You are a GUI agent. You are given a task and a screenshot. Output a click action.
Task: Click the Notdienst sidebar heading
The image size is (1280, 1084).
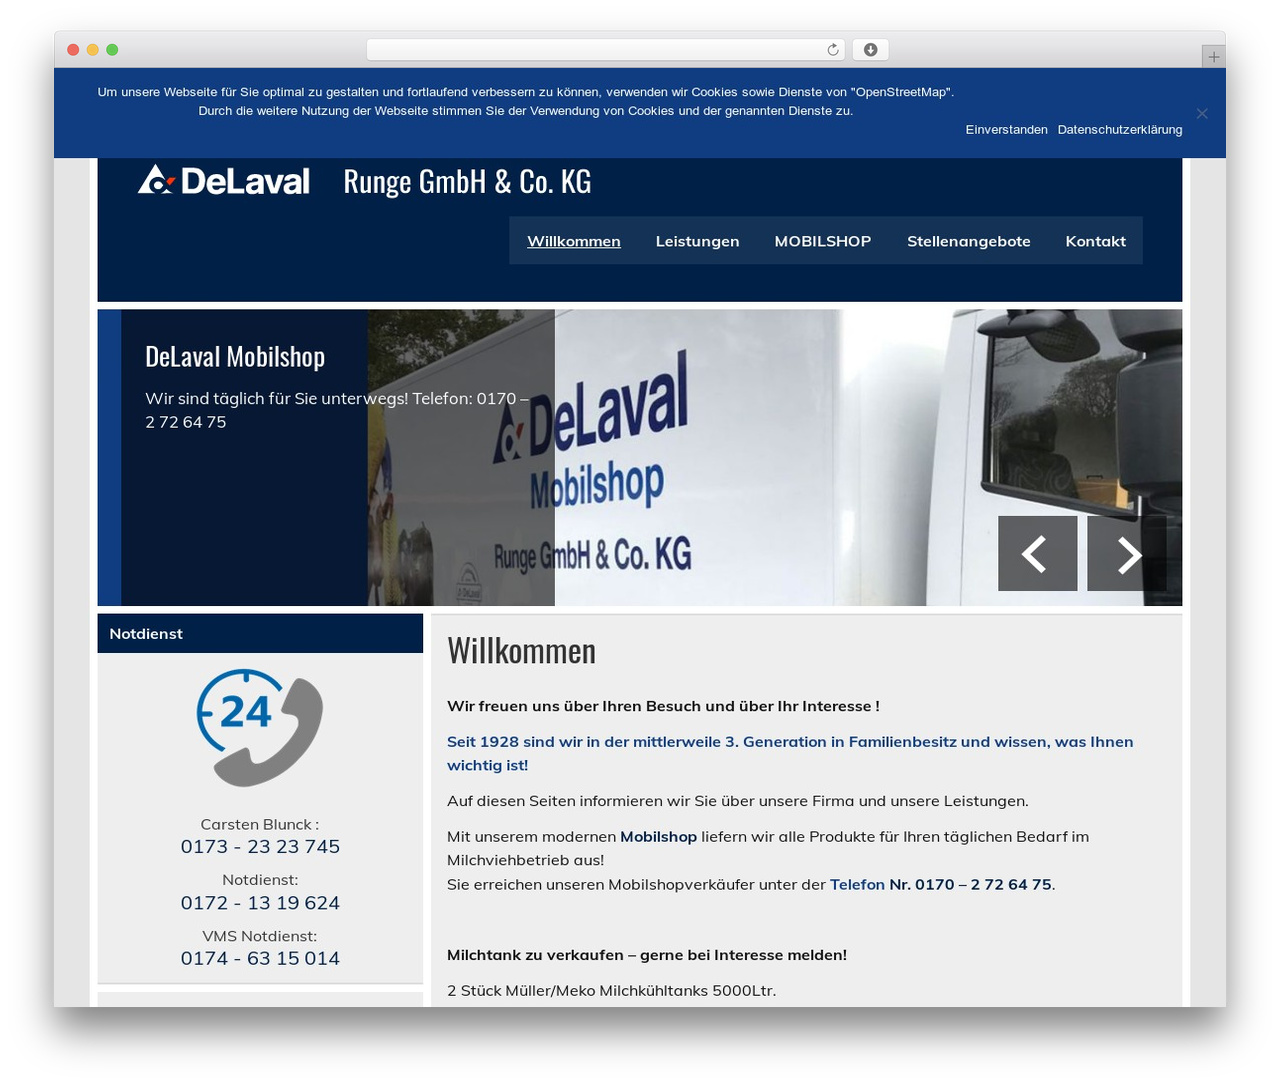[146, 633]
